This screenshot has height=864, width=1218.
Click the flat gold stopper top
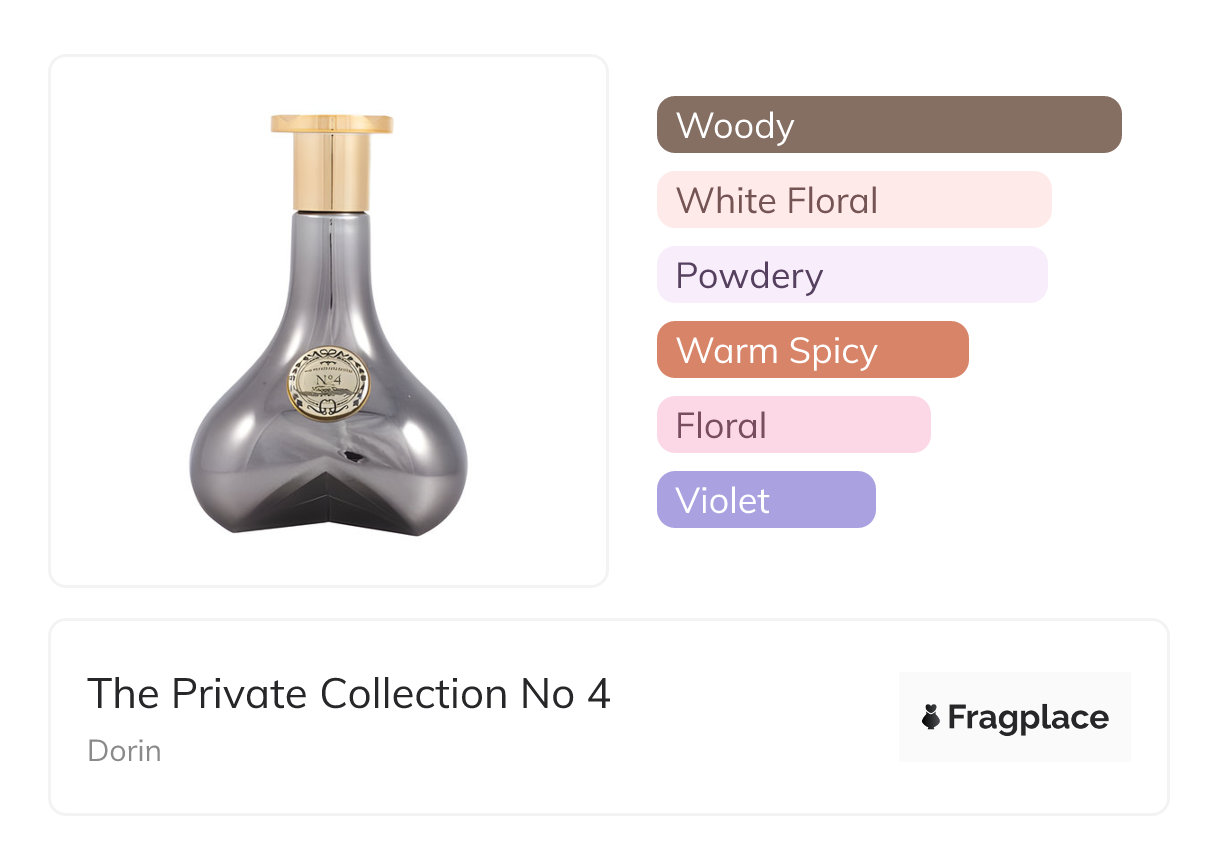(331, 124)
